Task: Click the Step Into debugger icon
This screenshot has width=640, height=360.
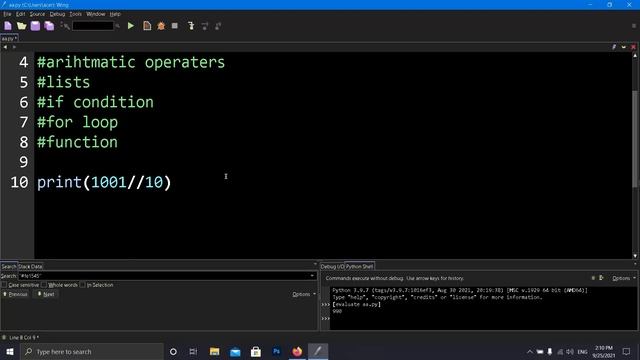Action: (191, 26)
